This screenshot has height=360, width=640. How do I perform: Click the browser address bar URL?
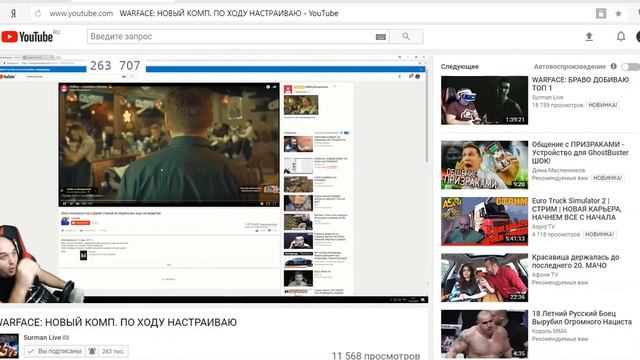[x=81, y=13]
